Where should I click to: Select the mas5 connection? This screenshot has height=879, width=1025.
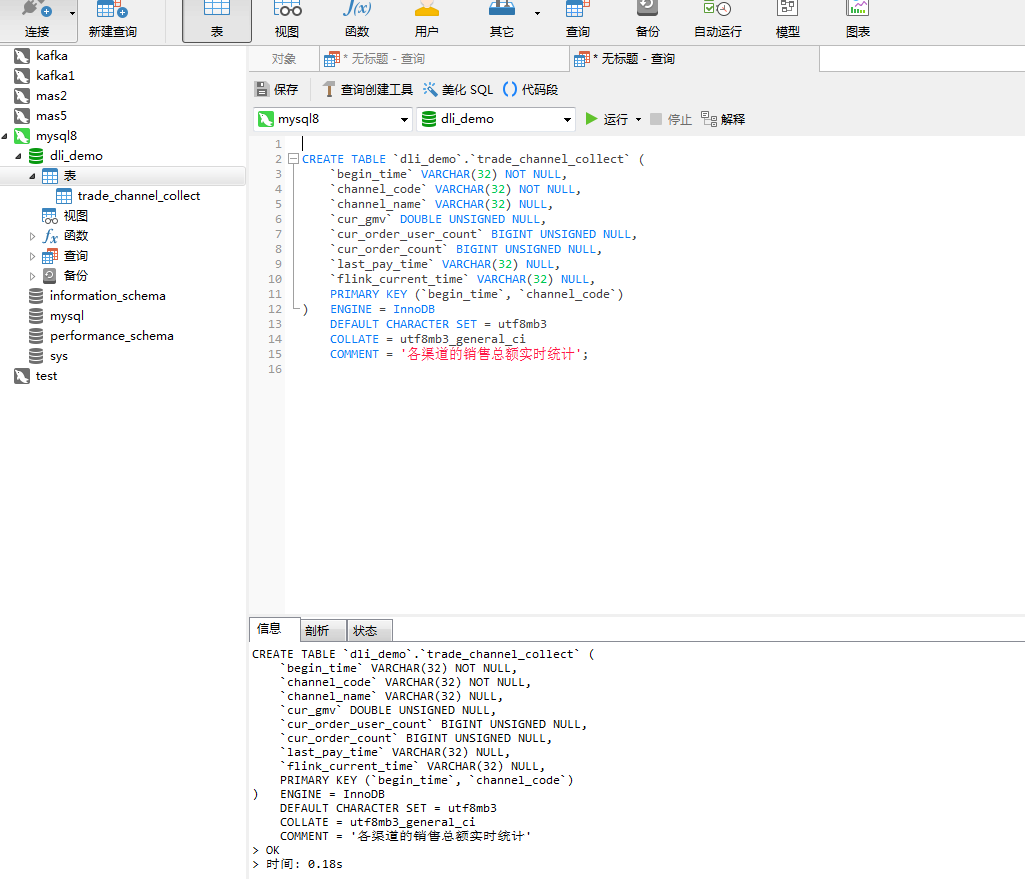pyautogui.click(x=51, y=116)
